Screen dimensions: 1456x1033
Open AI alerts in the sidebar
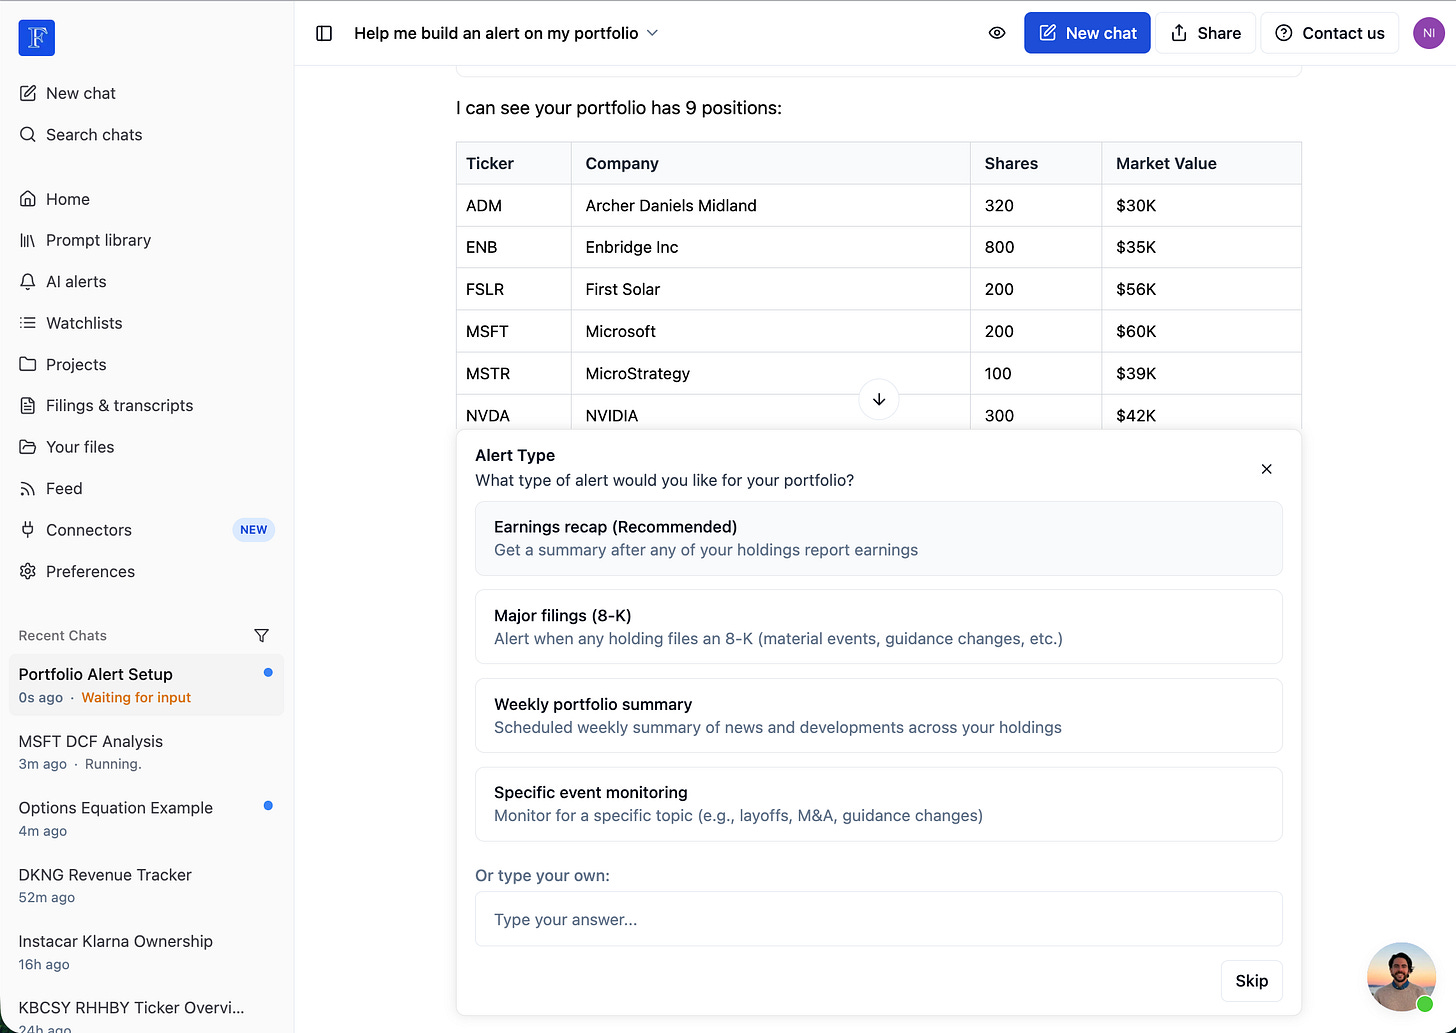76,282
